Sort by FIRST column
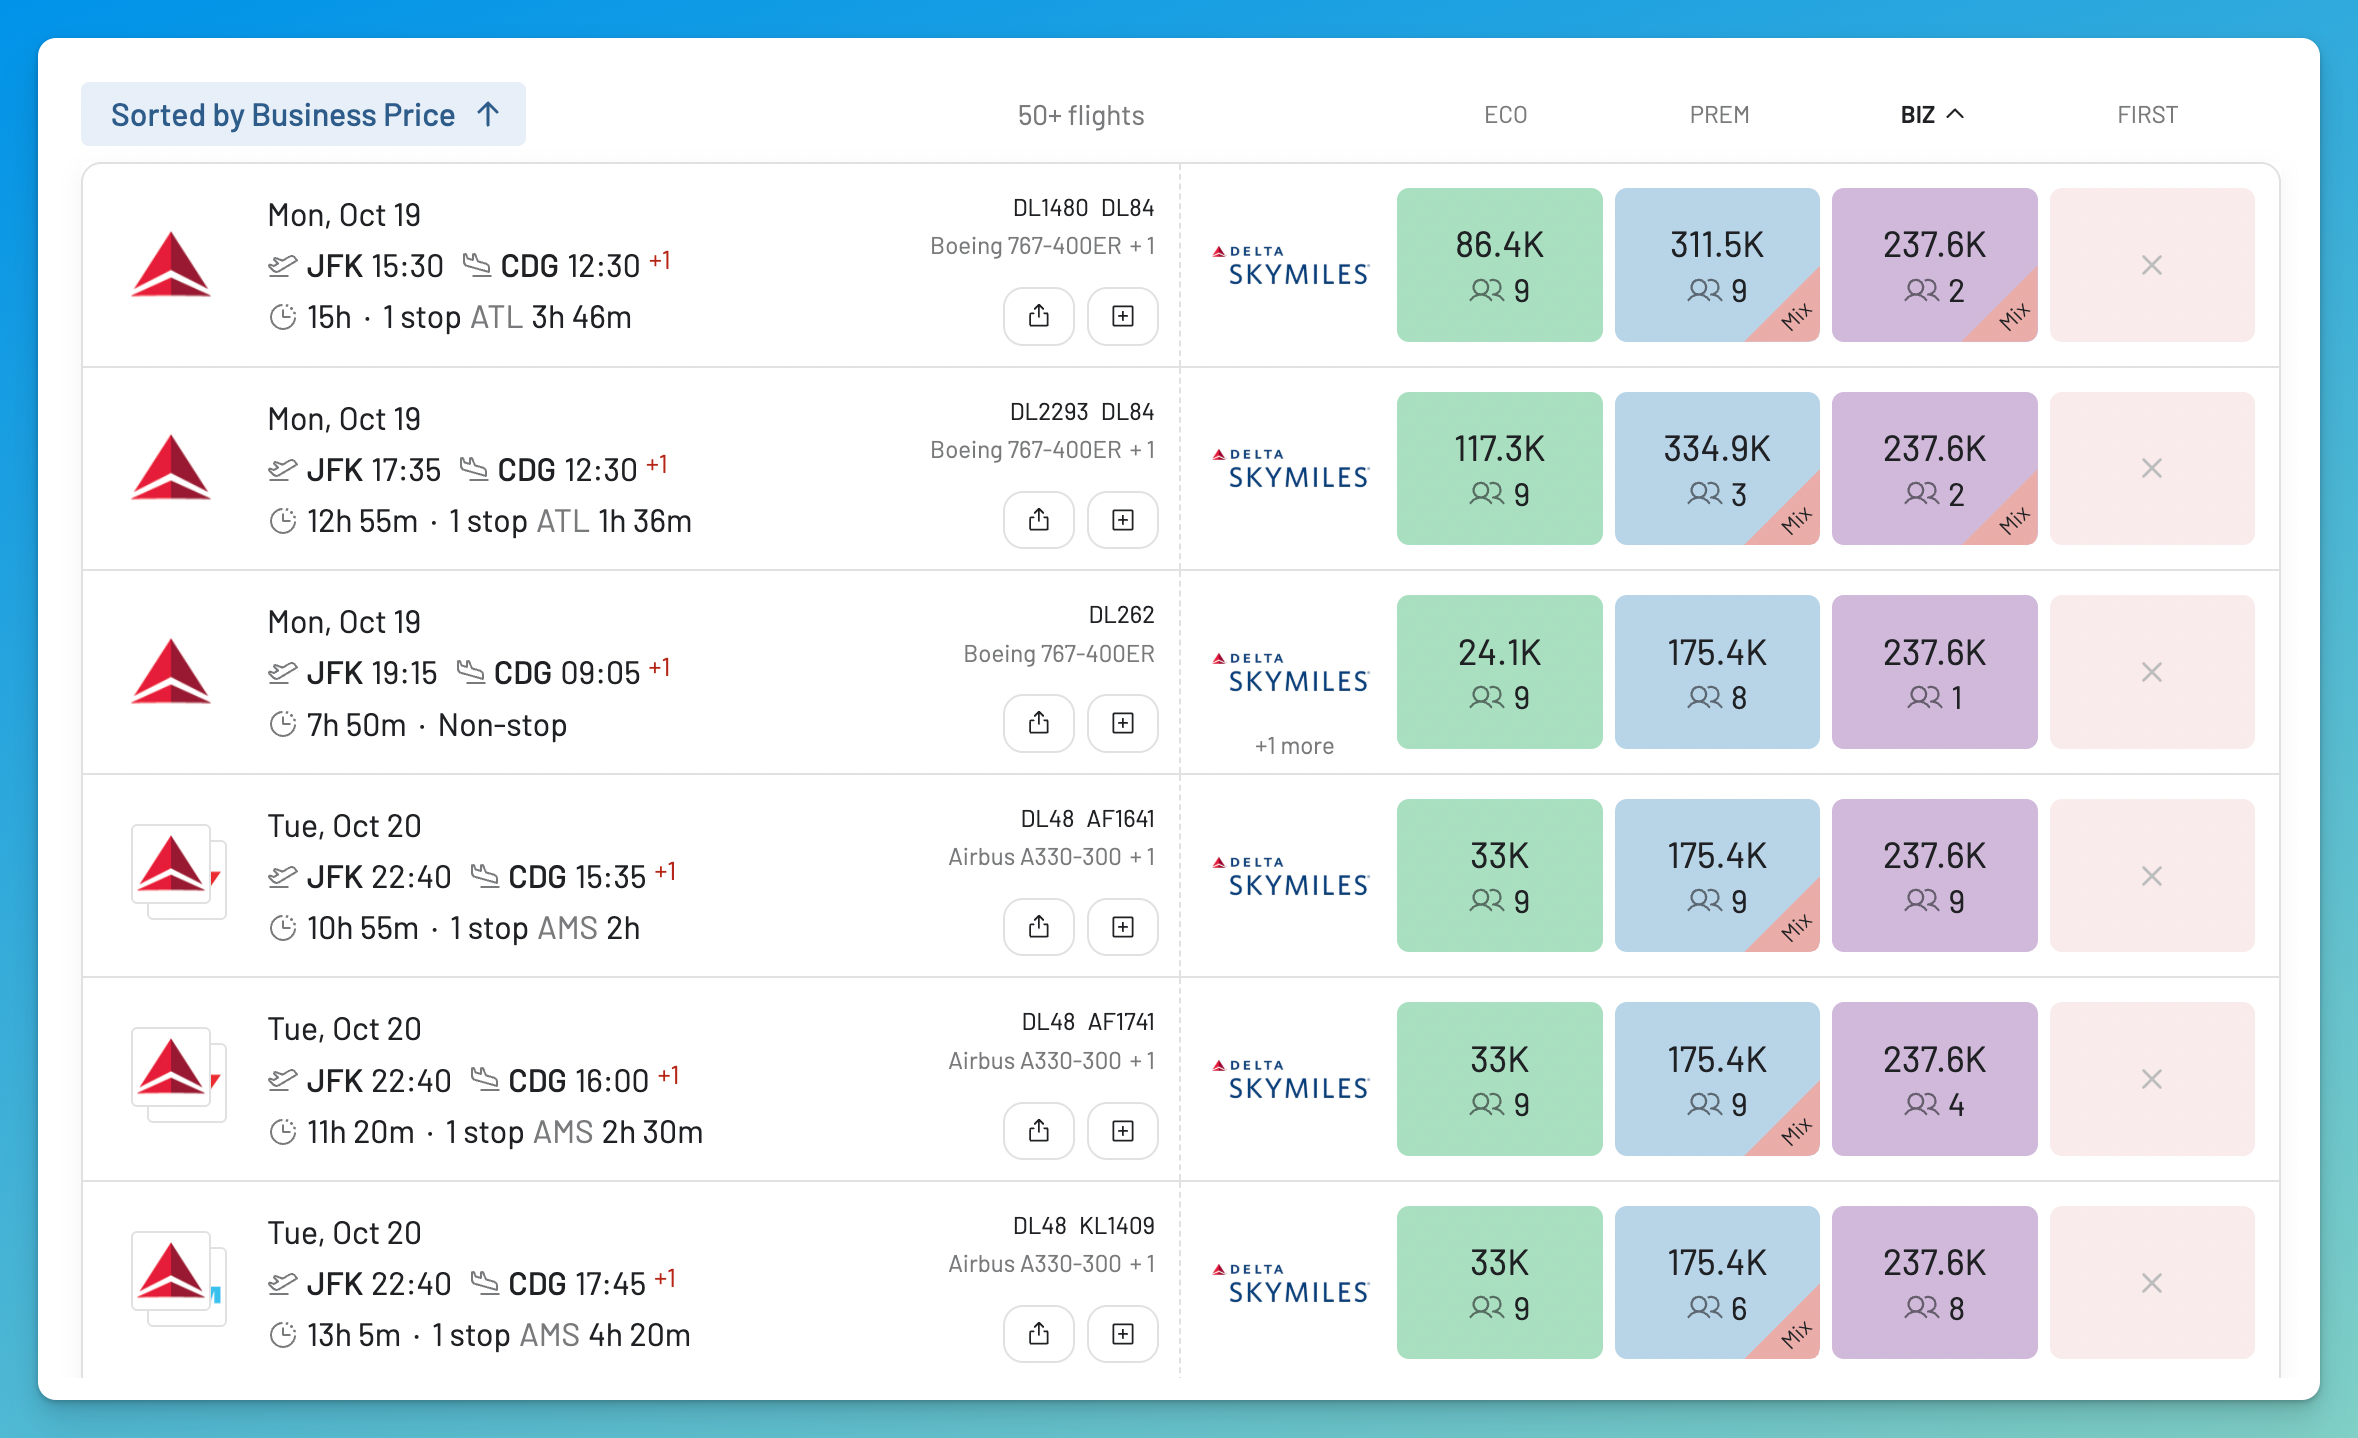This screenshot has height=1438, width=2358. coord(2147,114)
